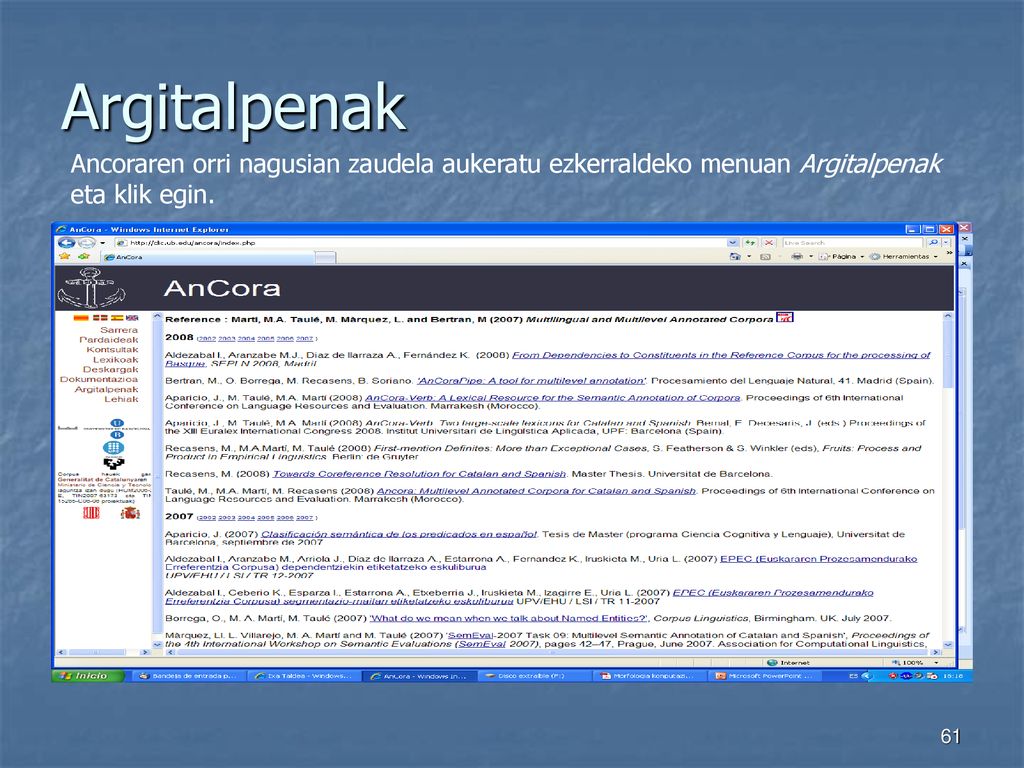Jump to 2007 in the 2008 year row
1024x768 pixels.
coord(304,339)
